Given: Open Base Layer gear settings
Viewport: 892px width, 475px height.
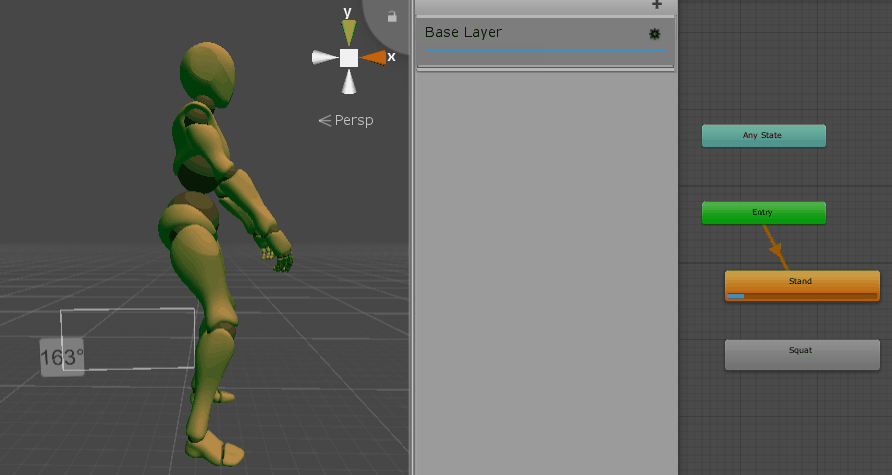Looking at the screenshot, I should point(655,34).
